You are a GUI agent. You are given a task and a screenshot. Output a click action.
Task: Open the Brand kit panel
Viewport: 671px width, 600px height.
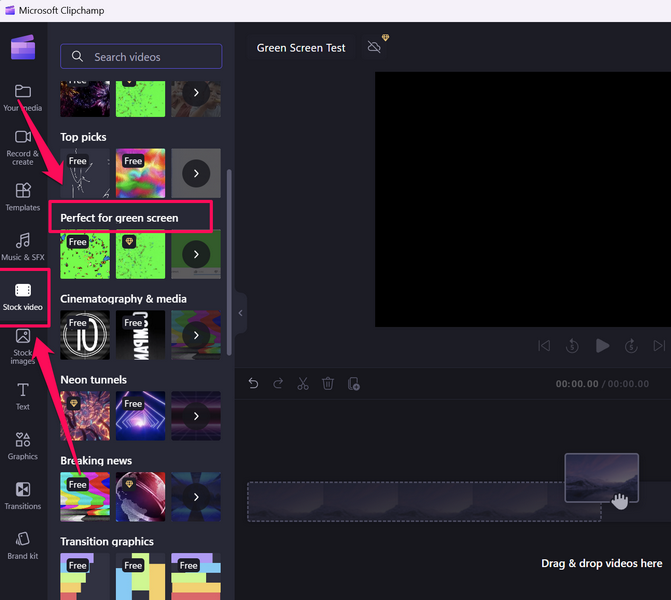[23, 545]
